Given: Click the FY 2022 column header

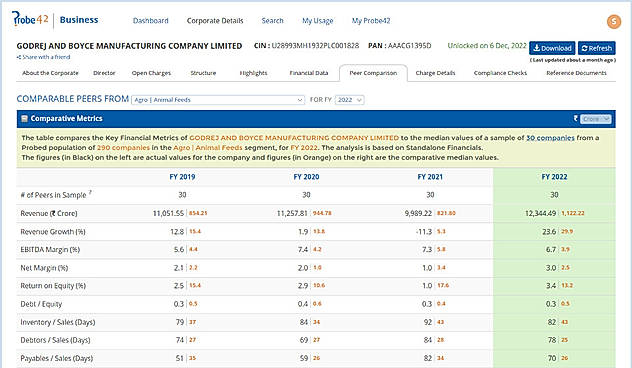Looking at the screenshot, I should click(554, 177).
